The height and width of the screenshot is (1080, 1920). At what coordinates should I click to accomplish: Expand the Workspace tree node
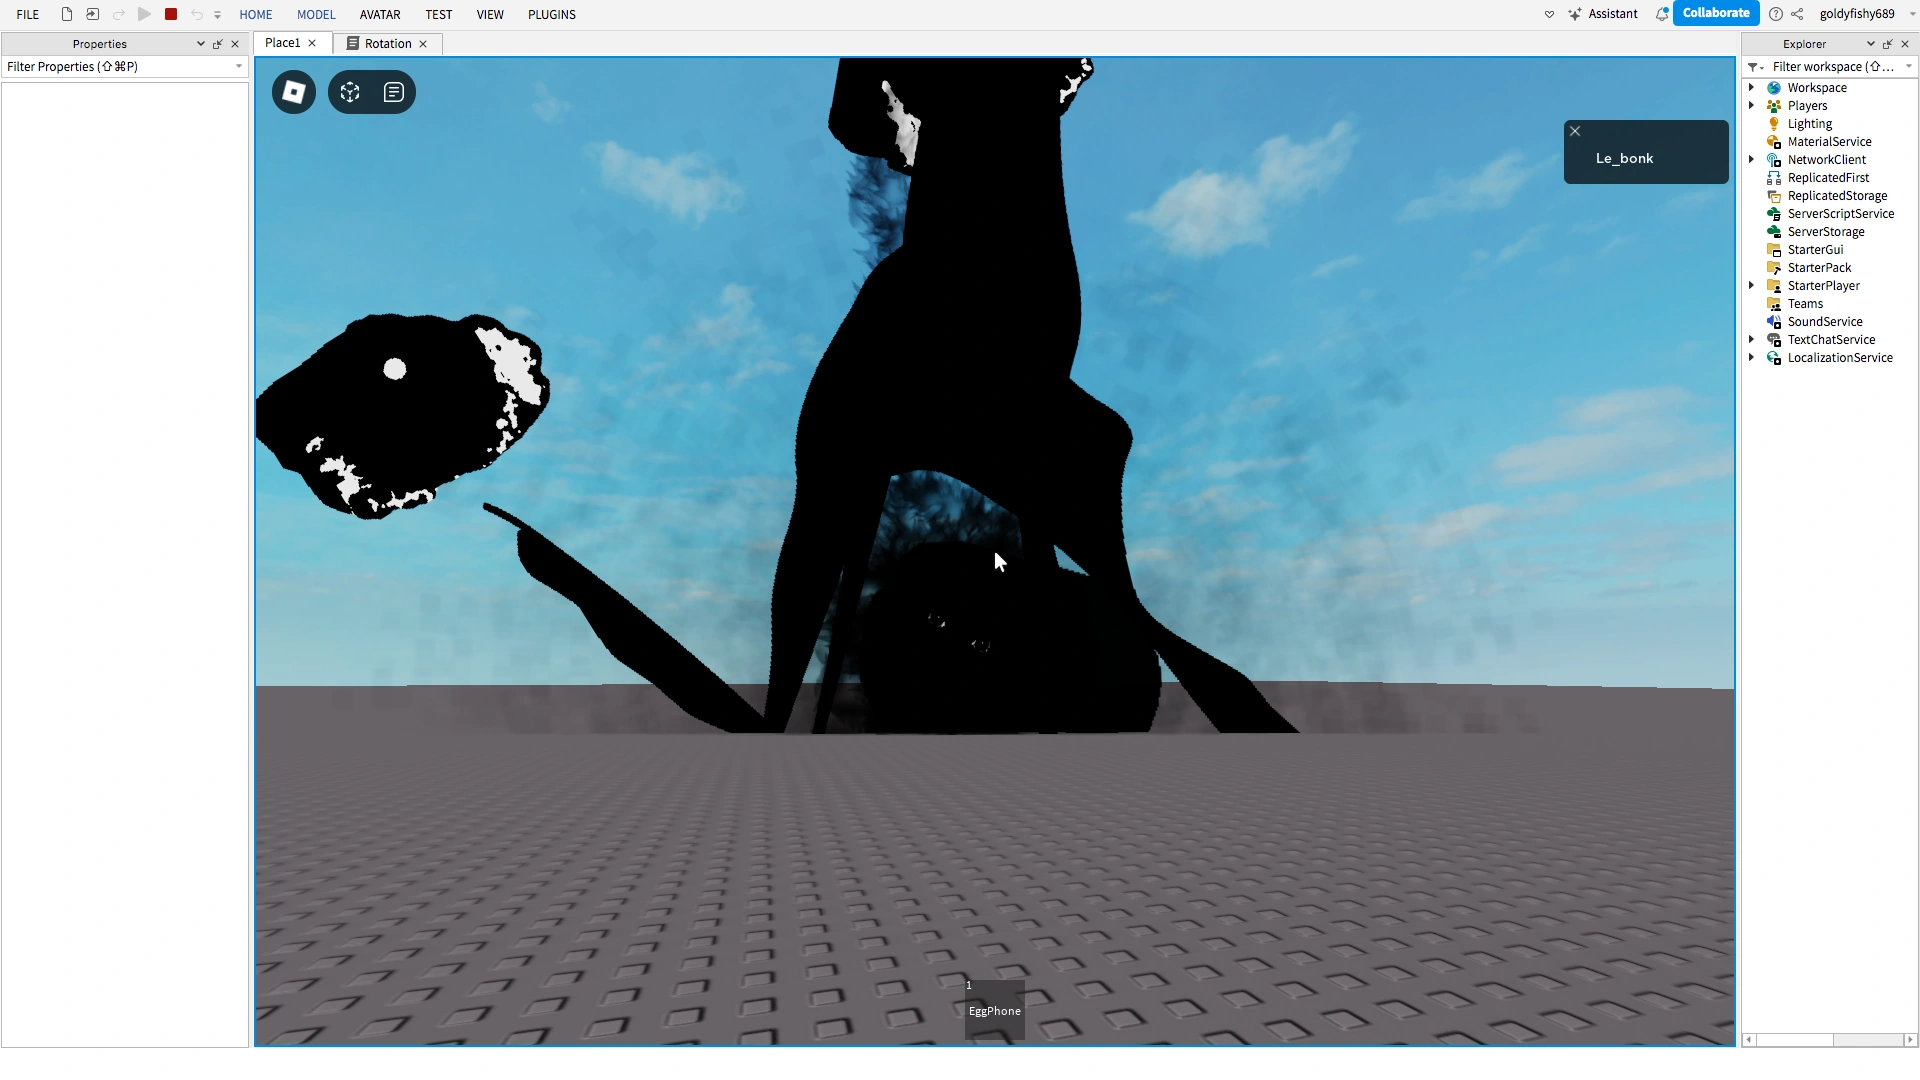1752,87
